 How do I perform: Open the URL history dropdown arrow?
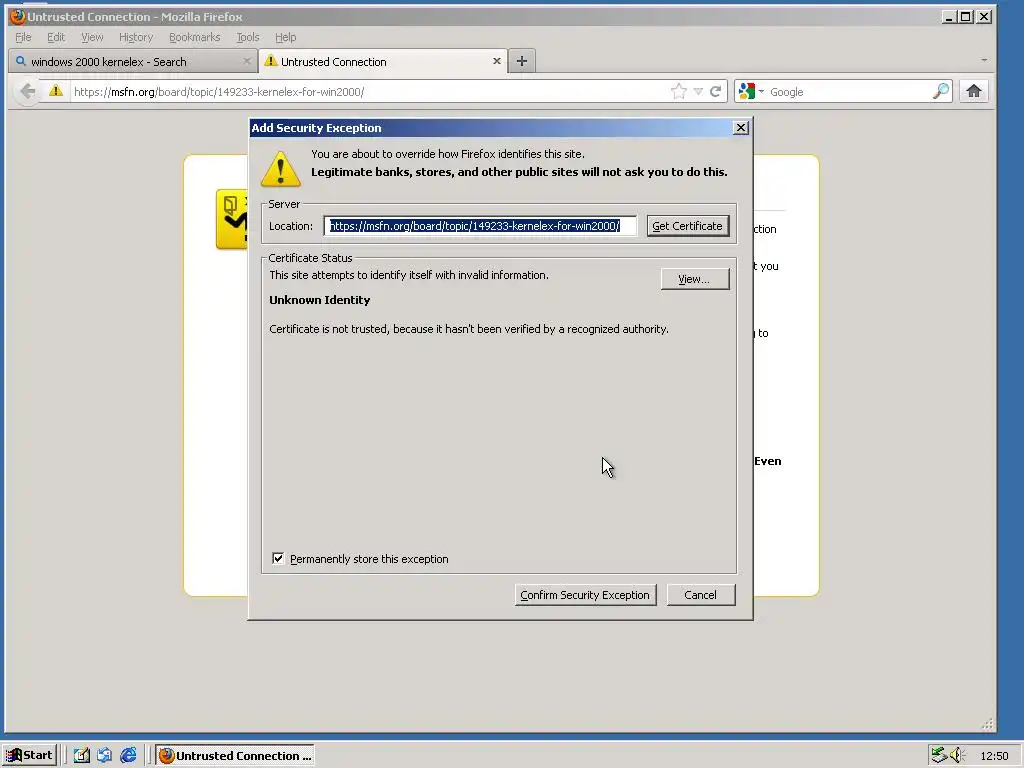pyautogui.click(x=698, y=91)
